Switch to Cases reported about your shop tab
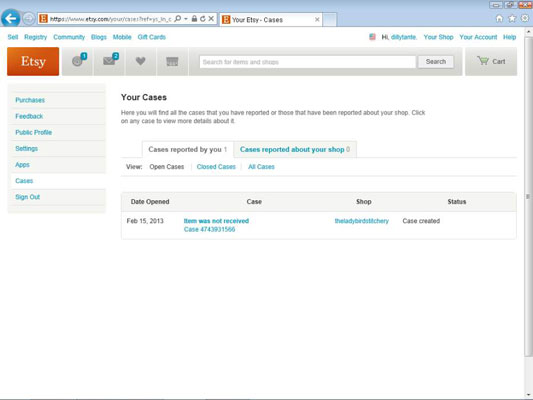 tap(295, 150)
